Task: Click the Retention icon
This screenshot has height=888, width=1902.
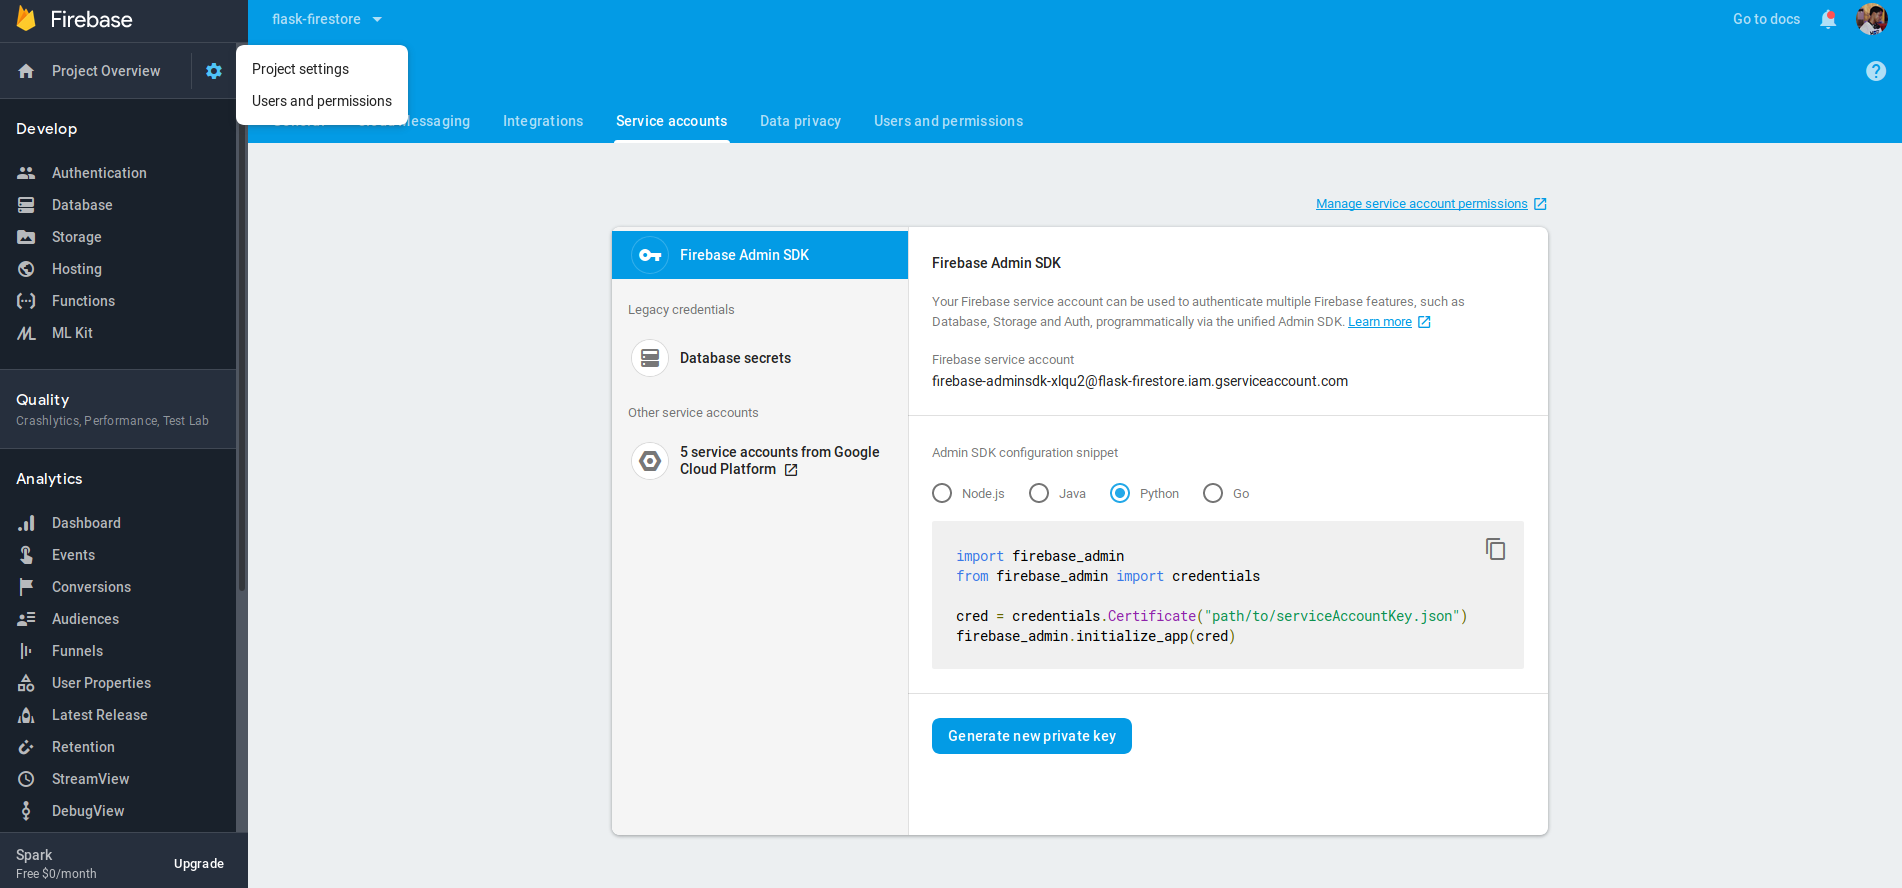Action: pos(26,747)
